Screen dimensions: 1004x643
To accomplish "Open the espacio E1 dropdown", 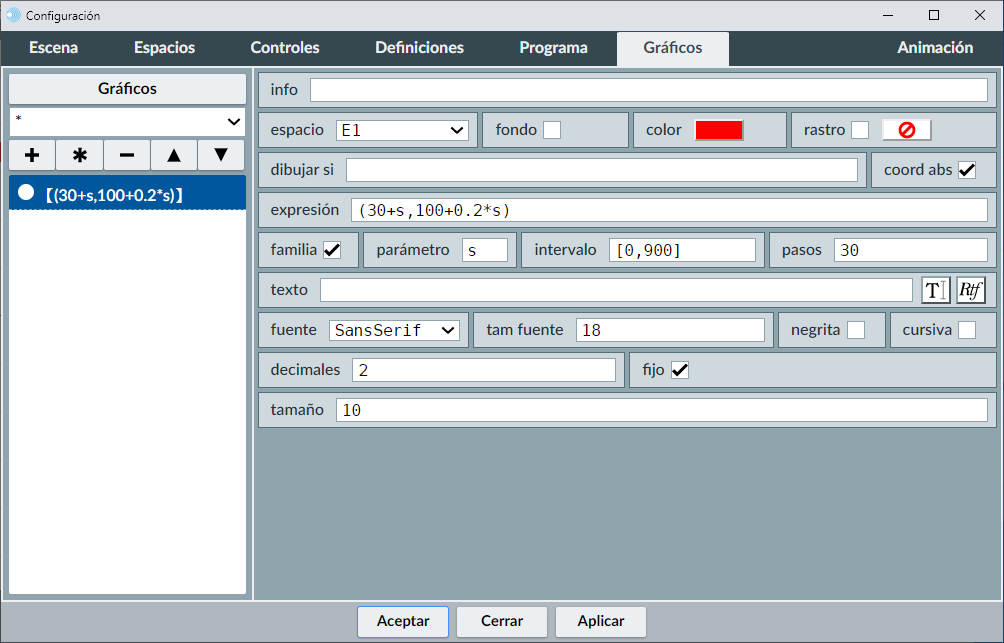I will 402,130.
